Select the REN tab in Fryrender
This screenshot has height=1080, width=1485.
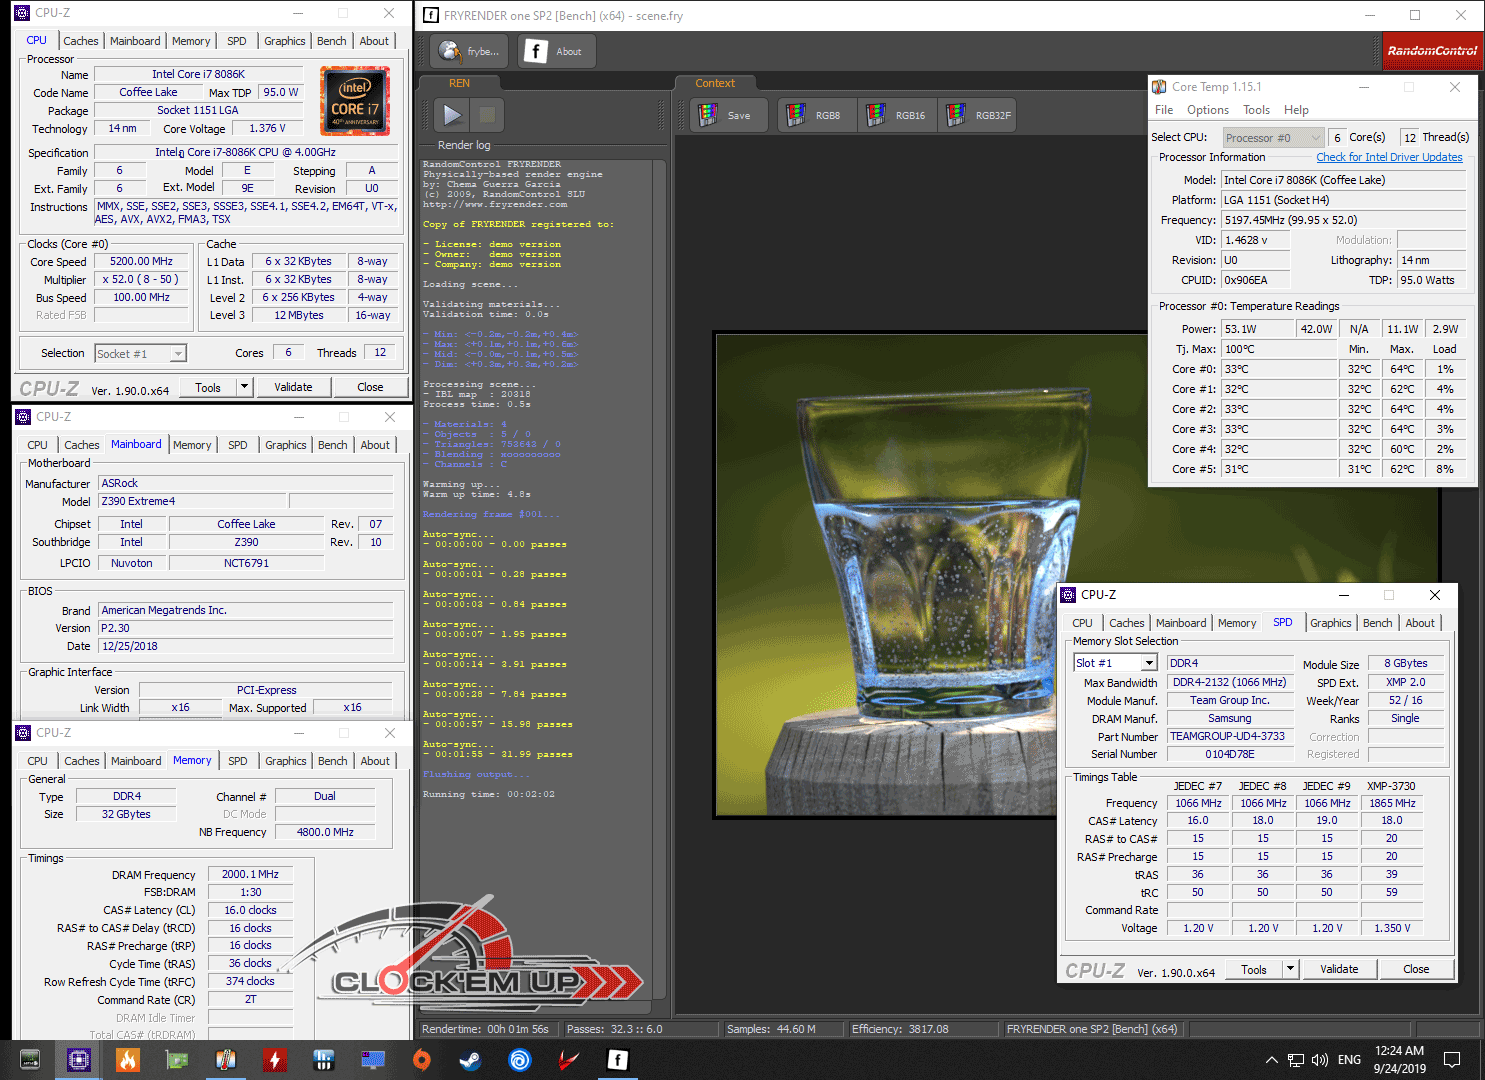coord(459,83)
